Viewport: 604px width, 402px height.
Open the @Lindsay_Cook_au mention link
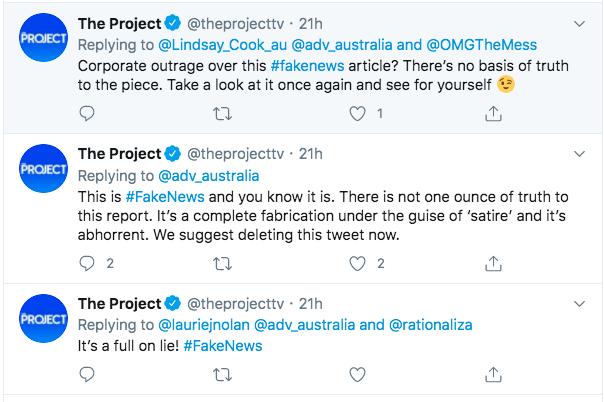click(223, 45)
